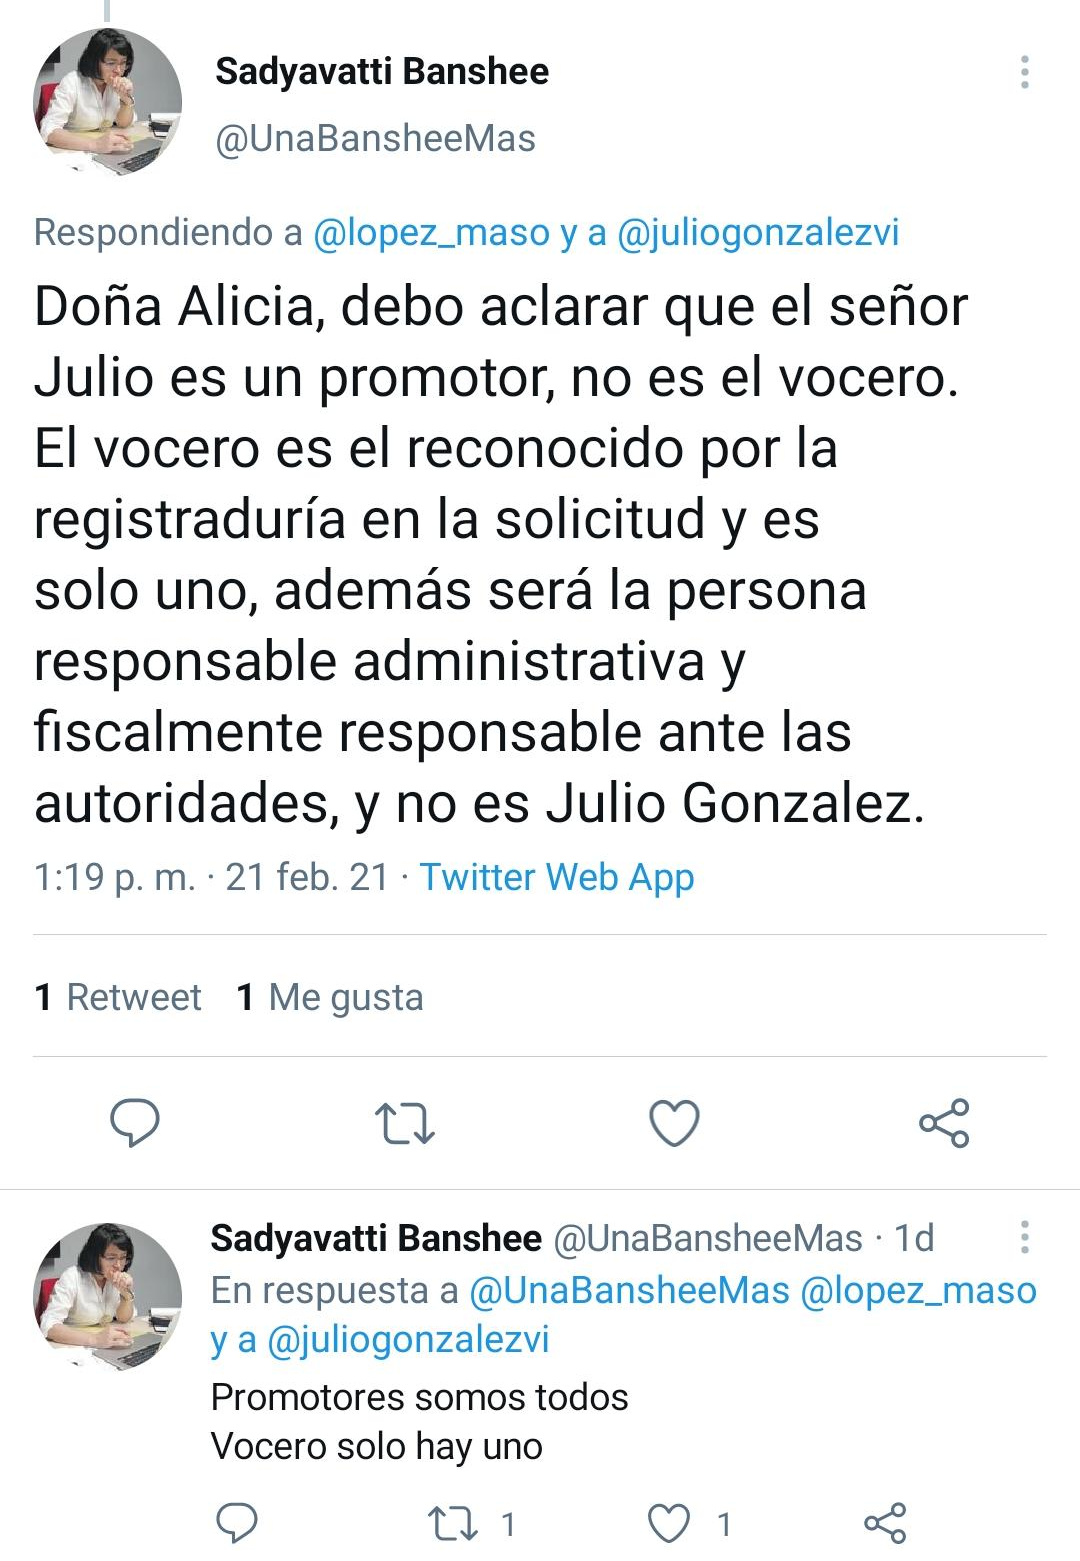Viewport: 1080px width, 1561px height.
Task: Reply to the main tweet
Action: coord(134,1122)
